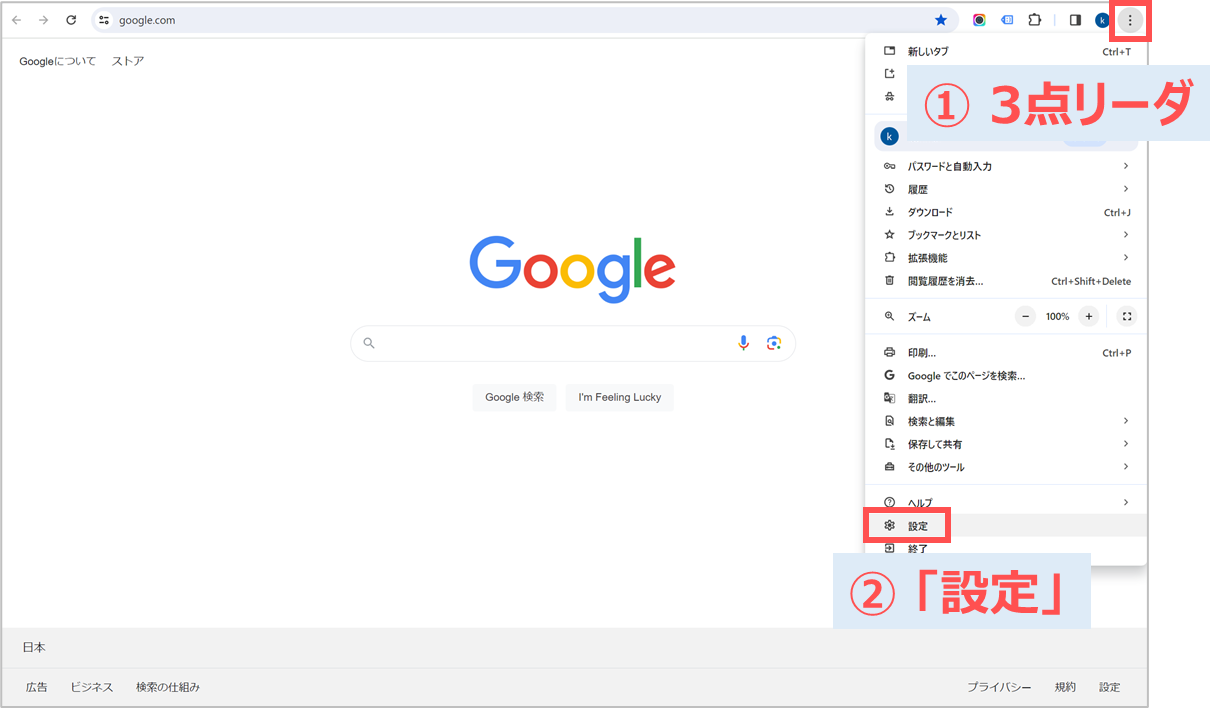The image size is (1224, 708).
Task: Select ダウンロード in the menu
Action: tap(1006, 212)
